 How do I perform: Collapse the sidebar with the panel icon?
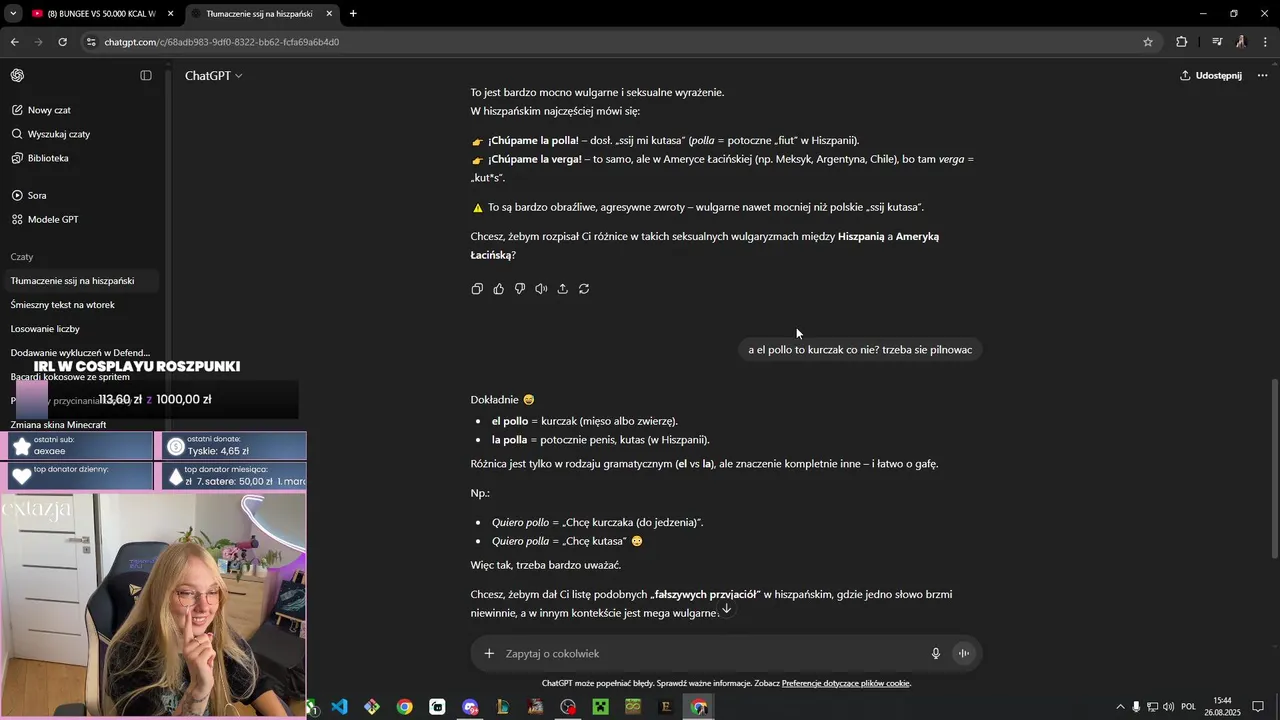coord(146,76)
